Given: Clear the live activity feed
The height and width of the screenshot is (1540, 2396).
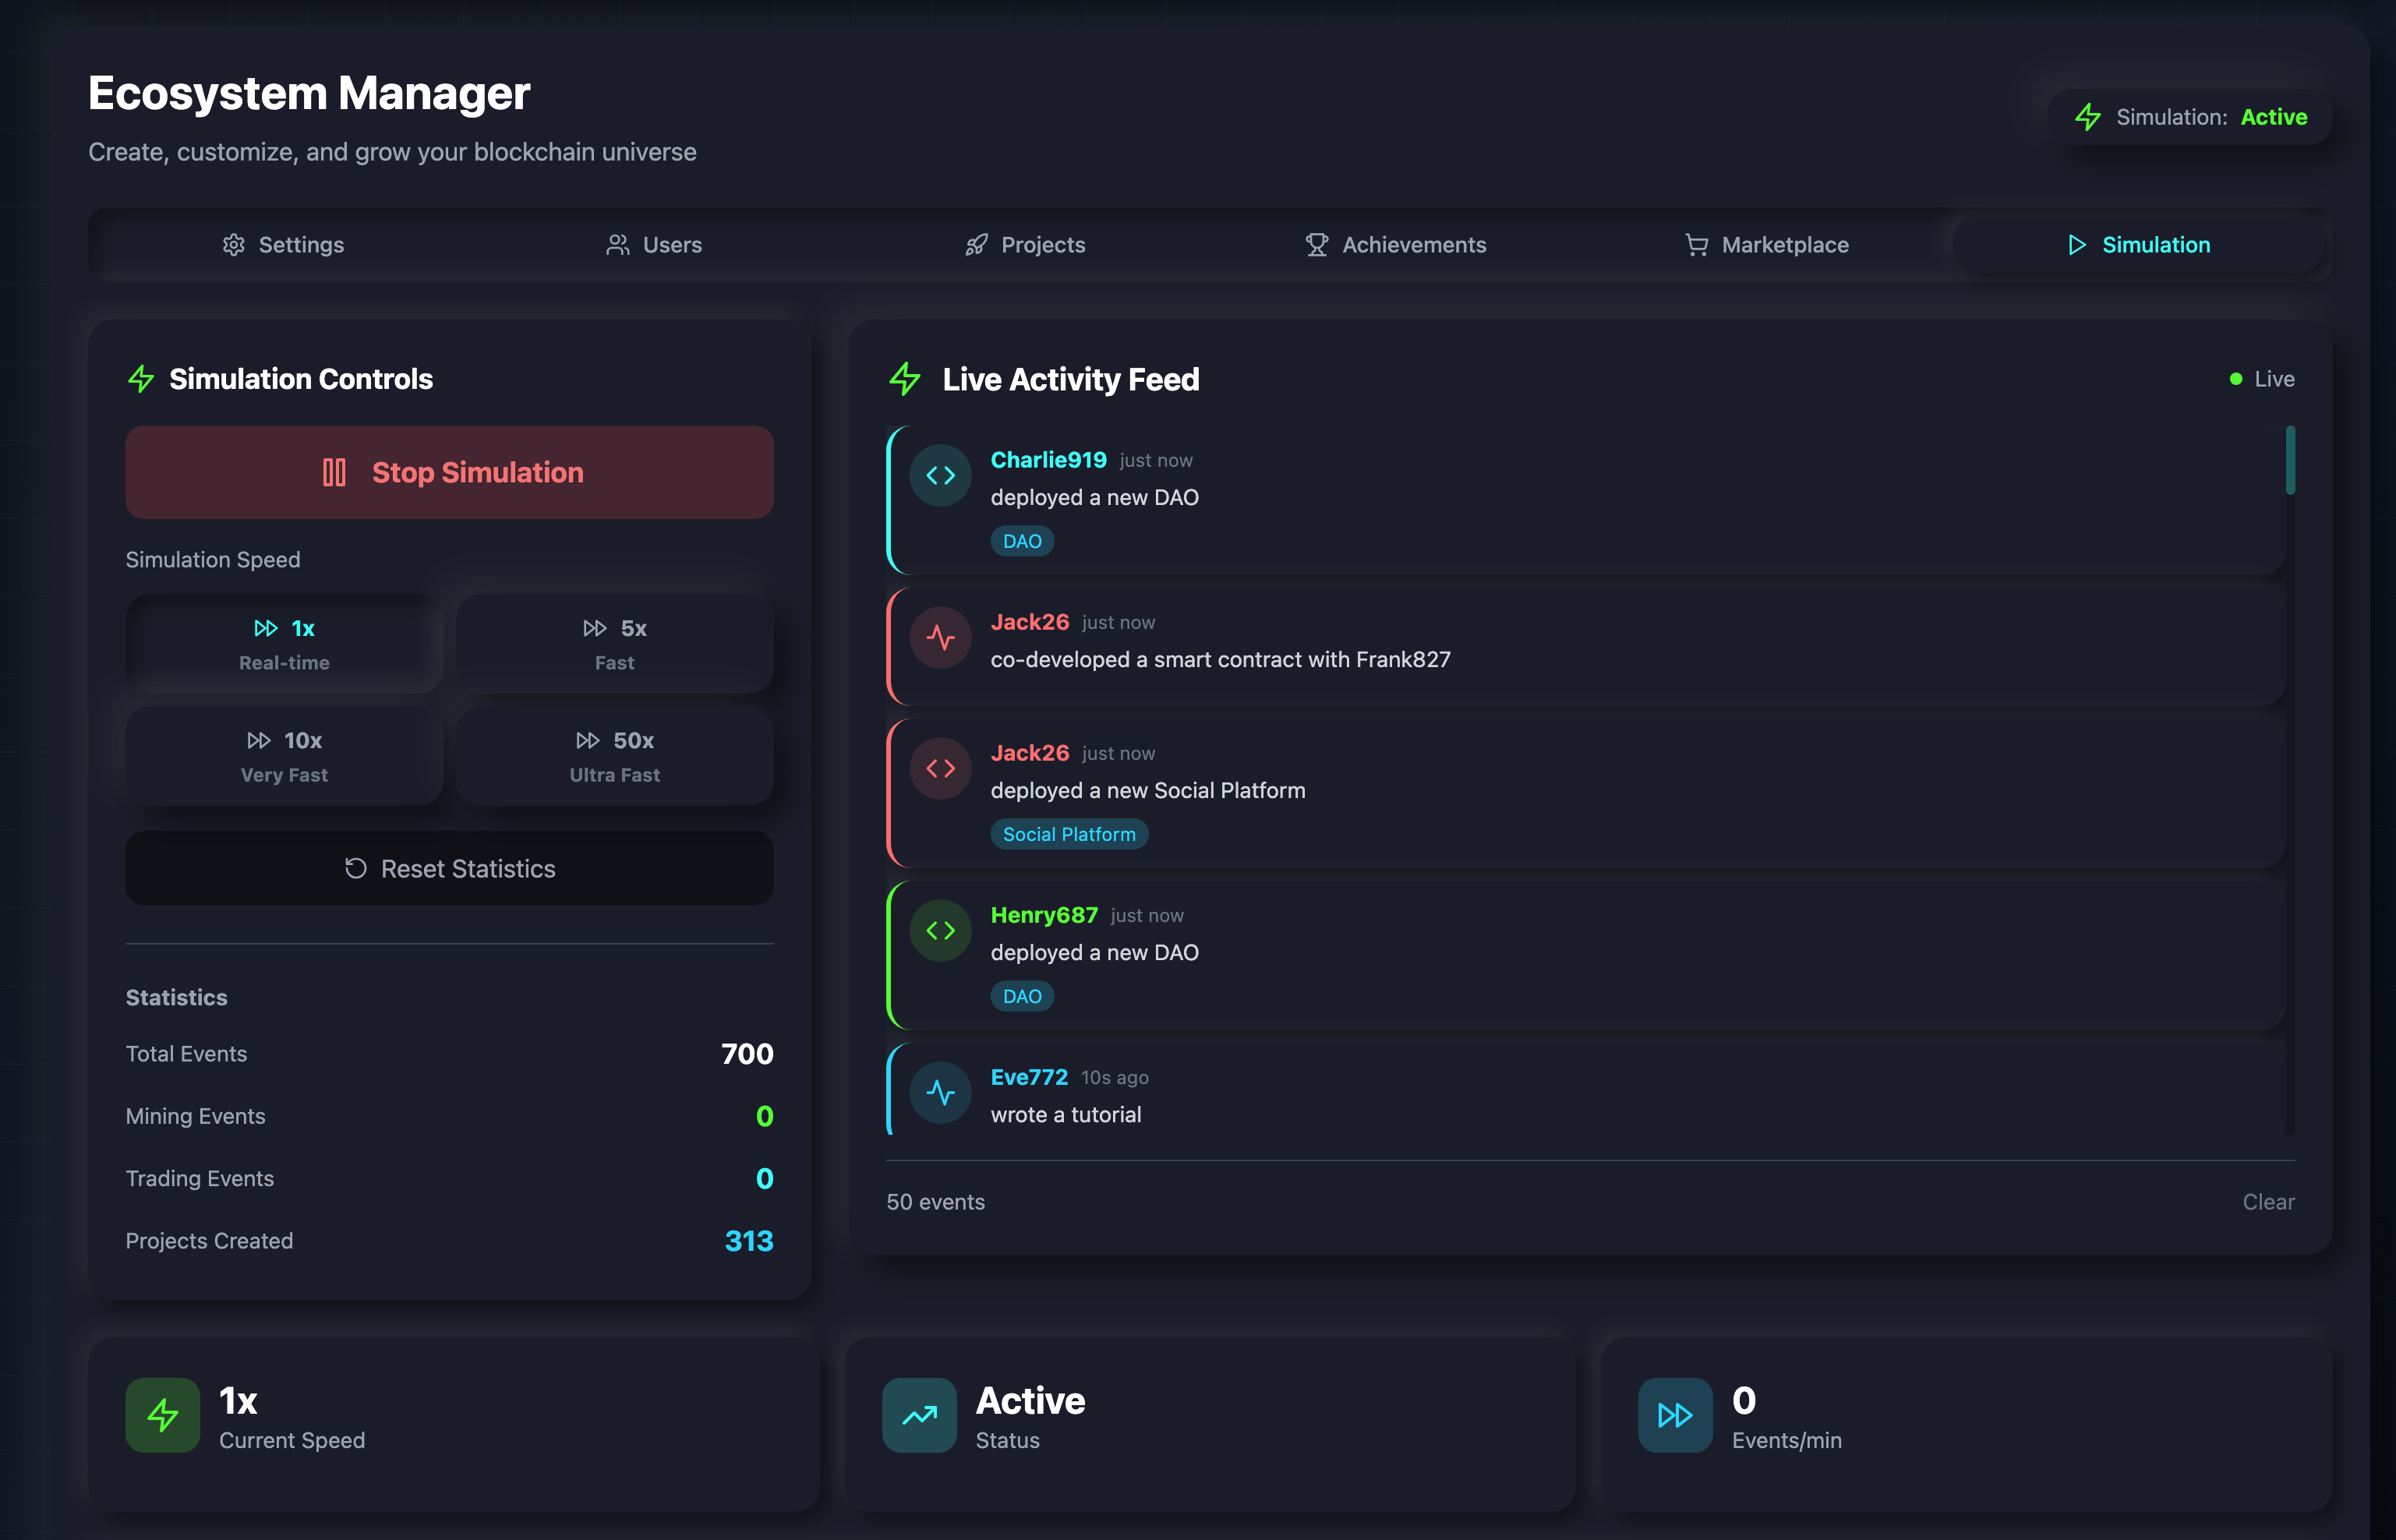Looking at the screenshot, I should coord(2267,1202).
